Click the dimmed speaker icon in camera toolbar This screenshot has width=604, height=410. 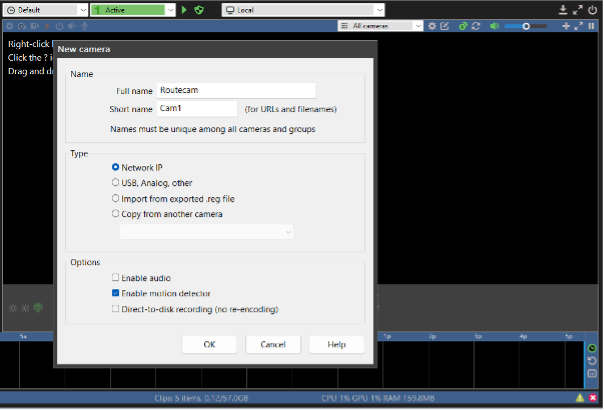(x=72, y=26)
